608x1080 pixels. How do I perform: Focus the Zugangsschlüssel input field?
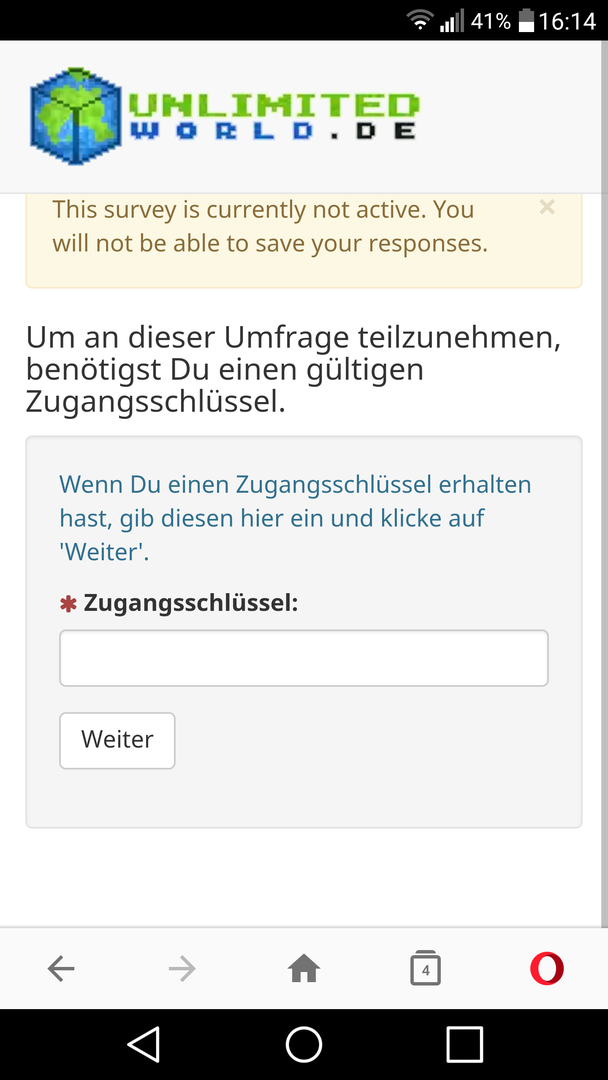coord(304,658)
